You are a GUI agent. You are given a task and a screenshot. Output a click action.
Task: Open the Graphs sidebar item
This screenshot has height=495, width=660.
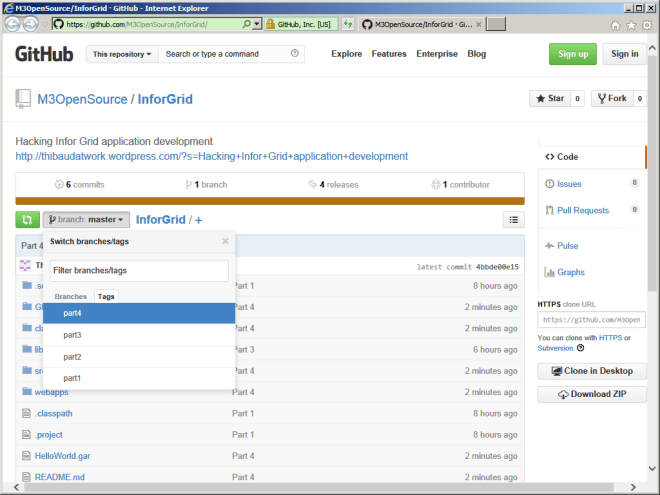[570, 272]
